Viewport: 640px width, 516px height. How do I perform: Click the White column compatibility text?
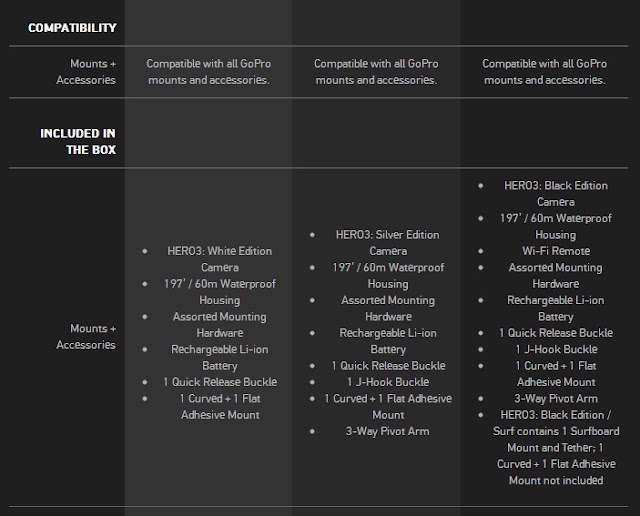[209, 72]
